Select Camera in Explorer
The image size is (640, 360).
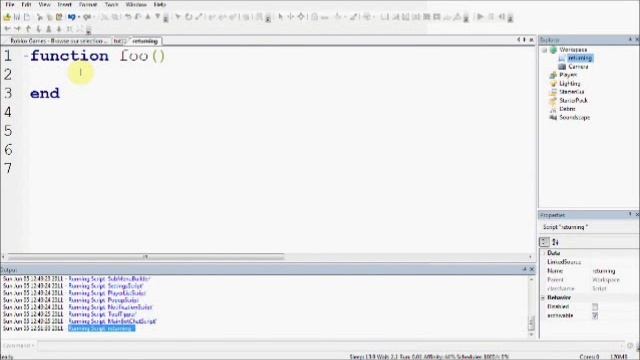pos(578,67)
